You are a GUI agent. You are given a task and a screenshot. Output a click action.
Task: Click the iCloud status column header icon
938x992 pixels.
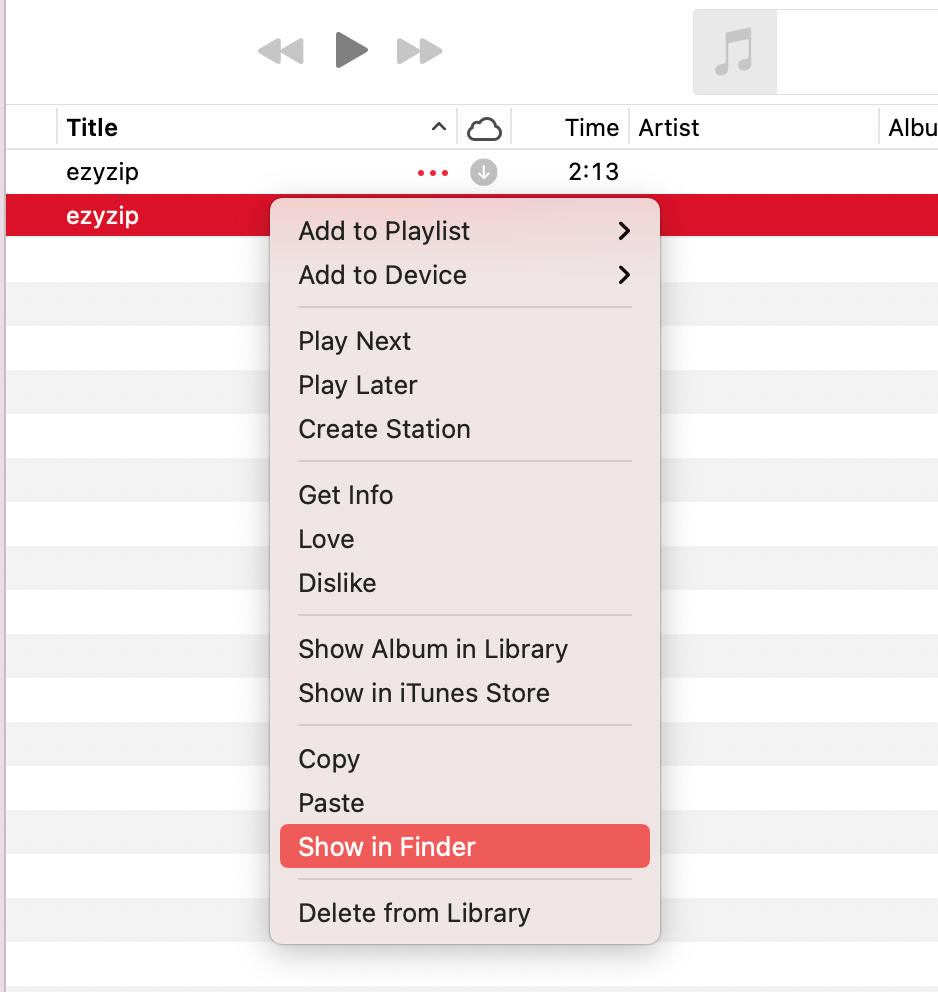tap(484, 127)
